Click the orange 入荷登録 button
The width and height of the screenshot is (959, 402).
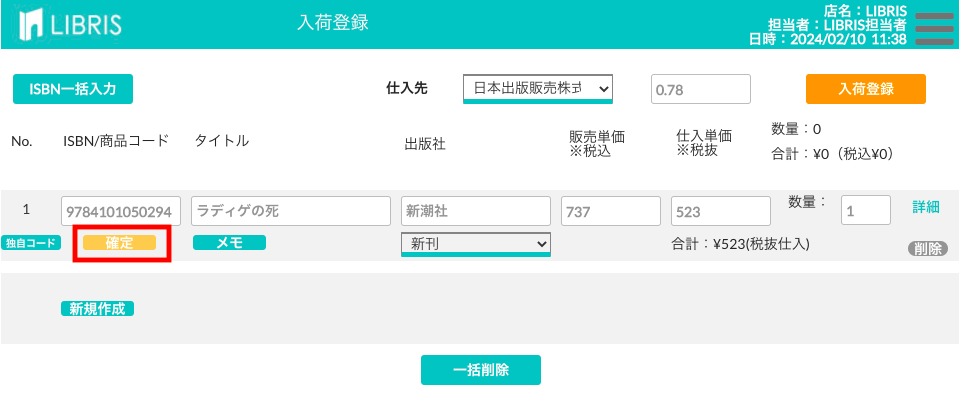point(865,89)
